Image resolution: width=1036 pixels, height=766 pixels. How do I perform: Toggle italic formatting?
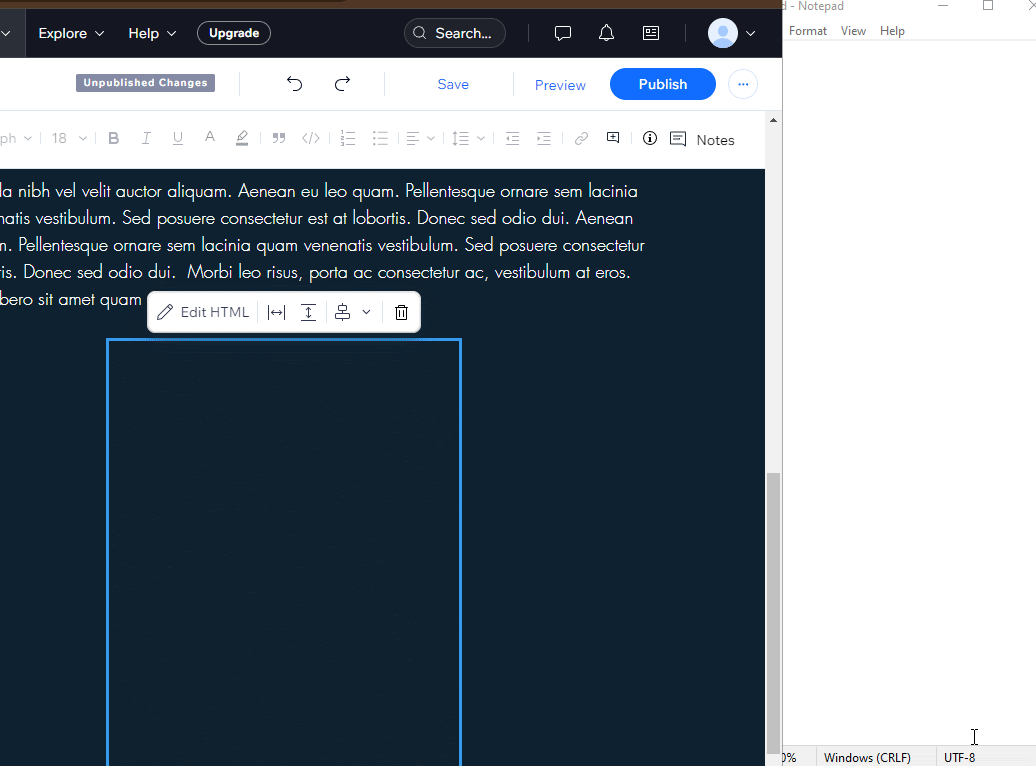pos(146,139)
